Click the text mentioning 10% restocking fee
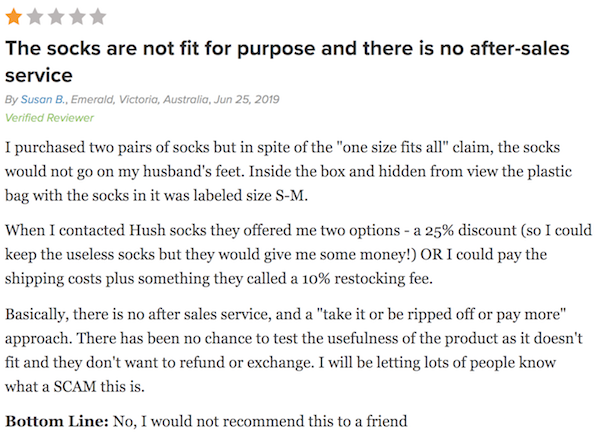The height and width of the screenshot is (442, 600). pos(367,279)
